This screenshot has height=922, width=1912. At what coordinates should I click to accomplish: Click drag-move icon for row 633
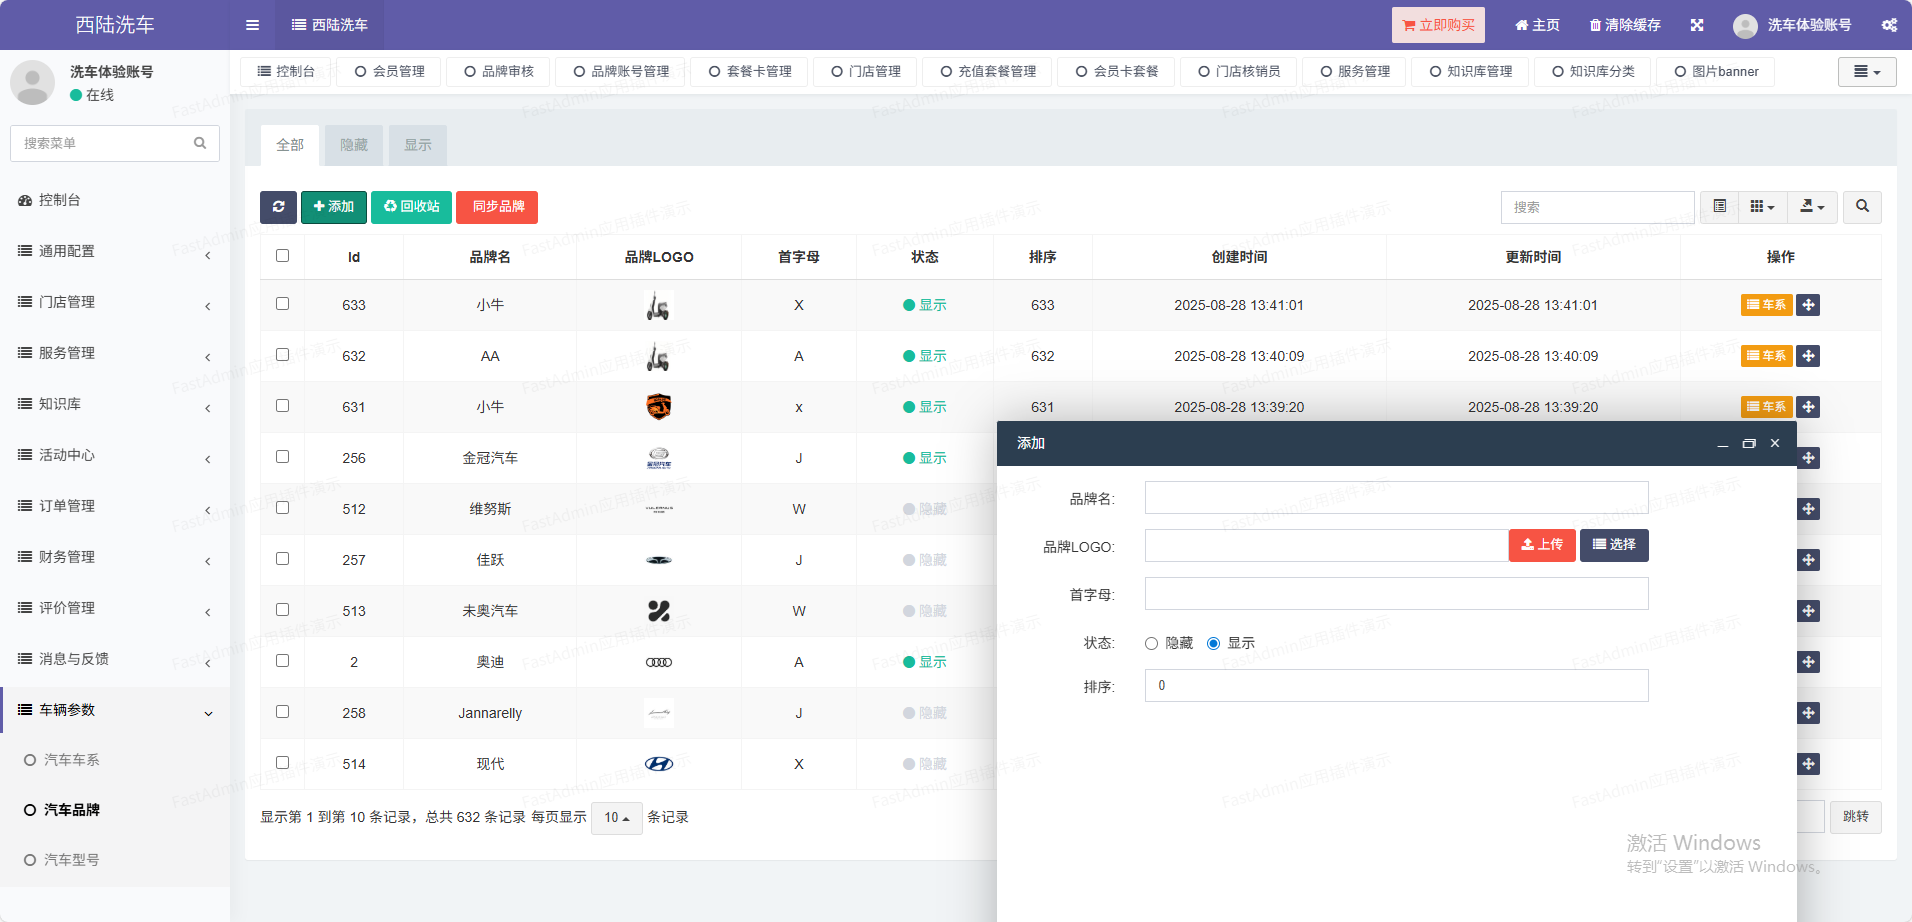point(1808,305)
